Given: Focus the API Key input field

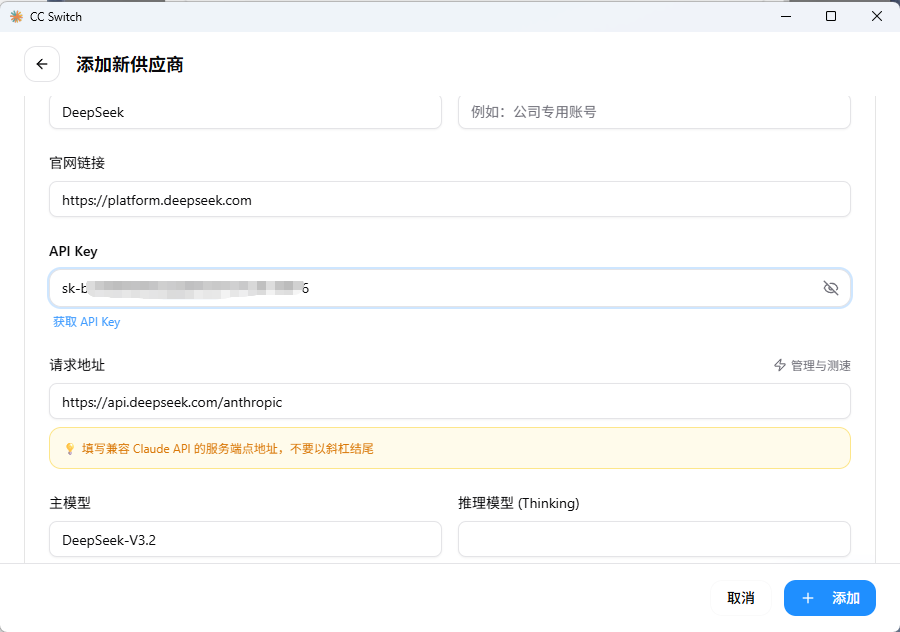Looking at the screenshot, I should click(x=430, y=288).
